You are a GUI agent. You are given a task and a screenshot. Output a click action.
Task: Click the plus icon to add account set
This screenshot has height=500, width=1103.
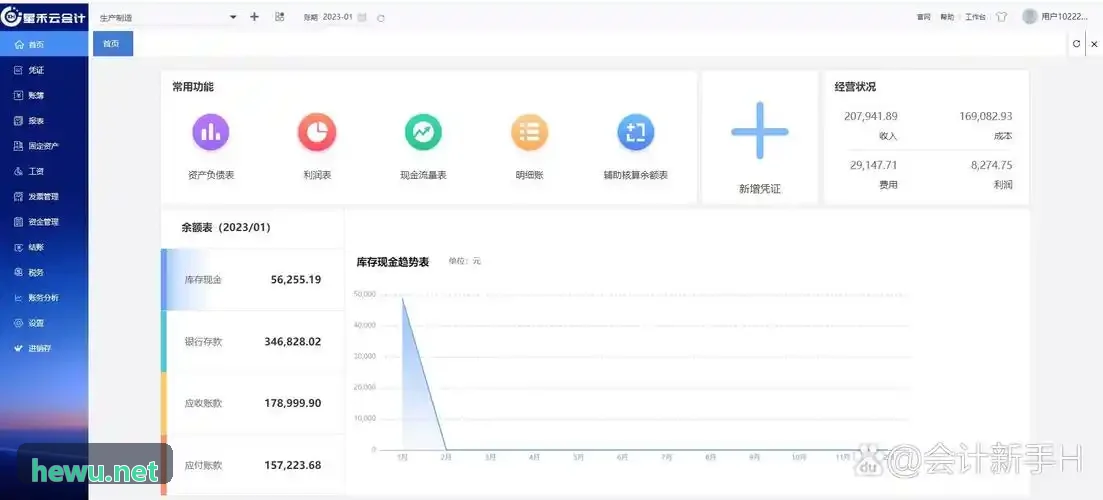(x=255, y=17)
